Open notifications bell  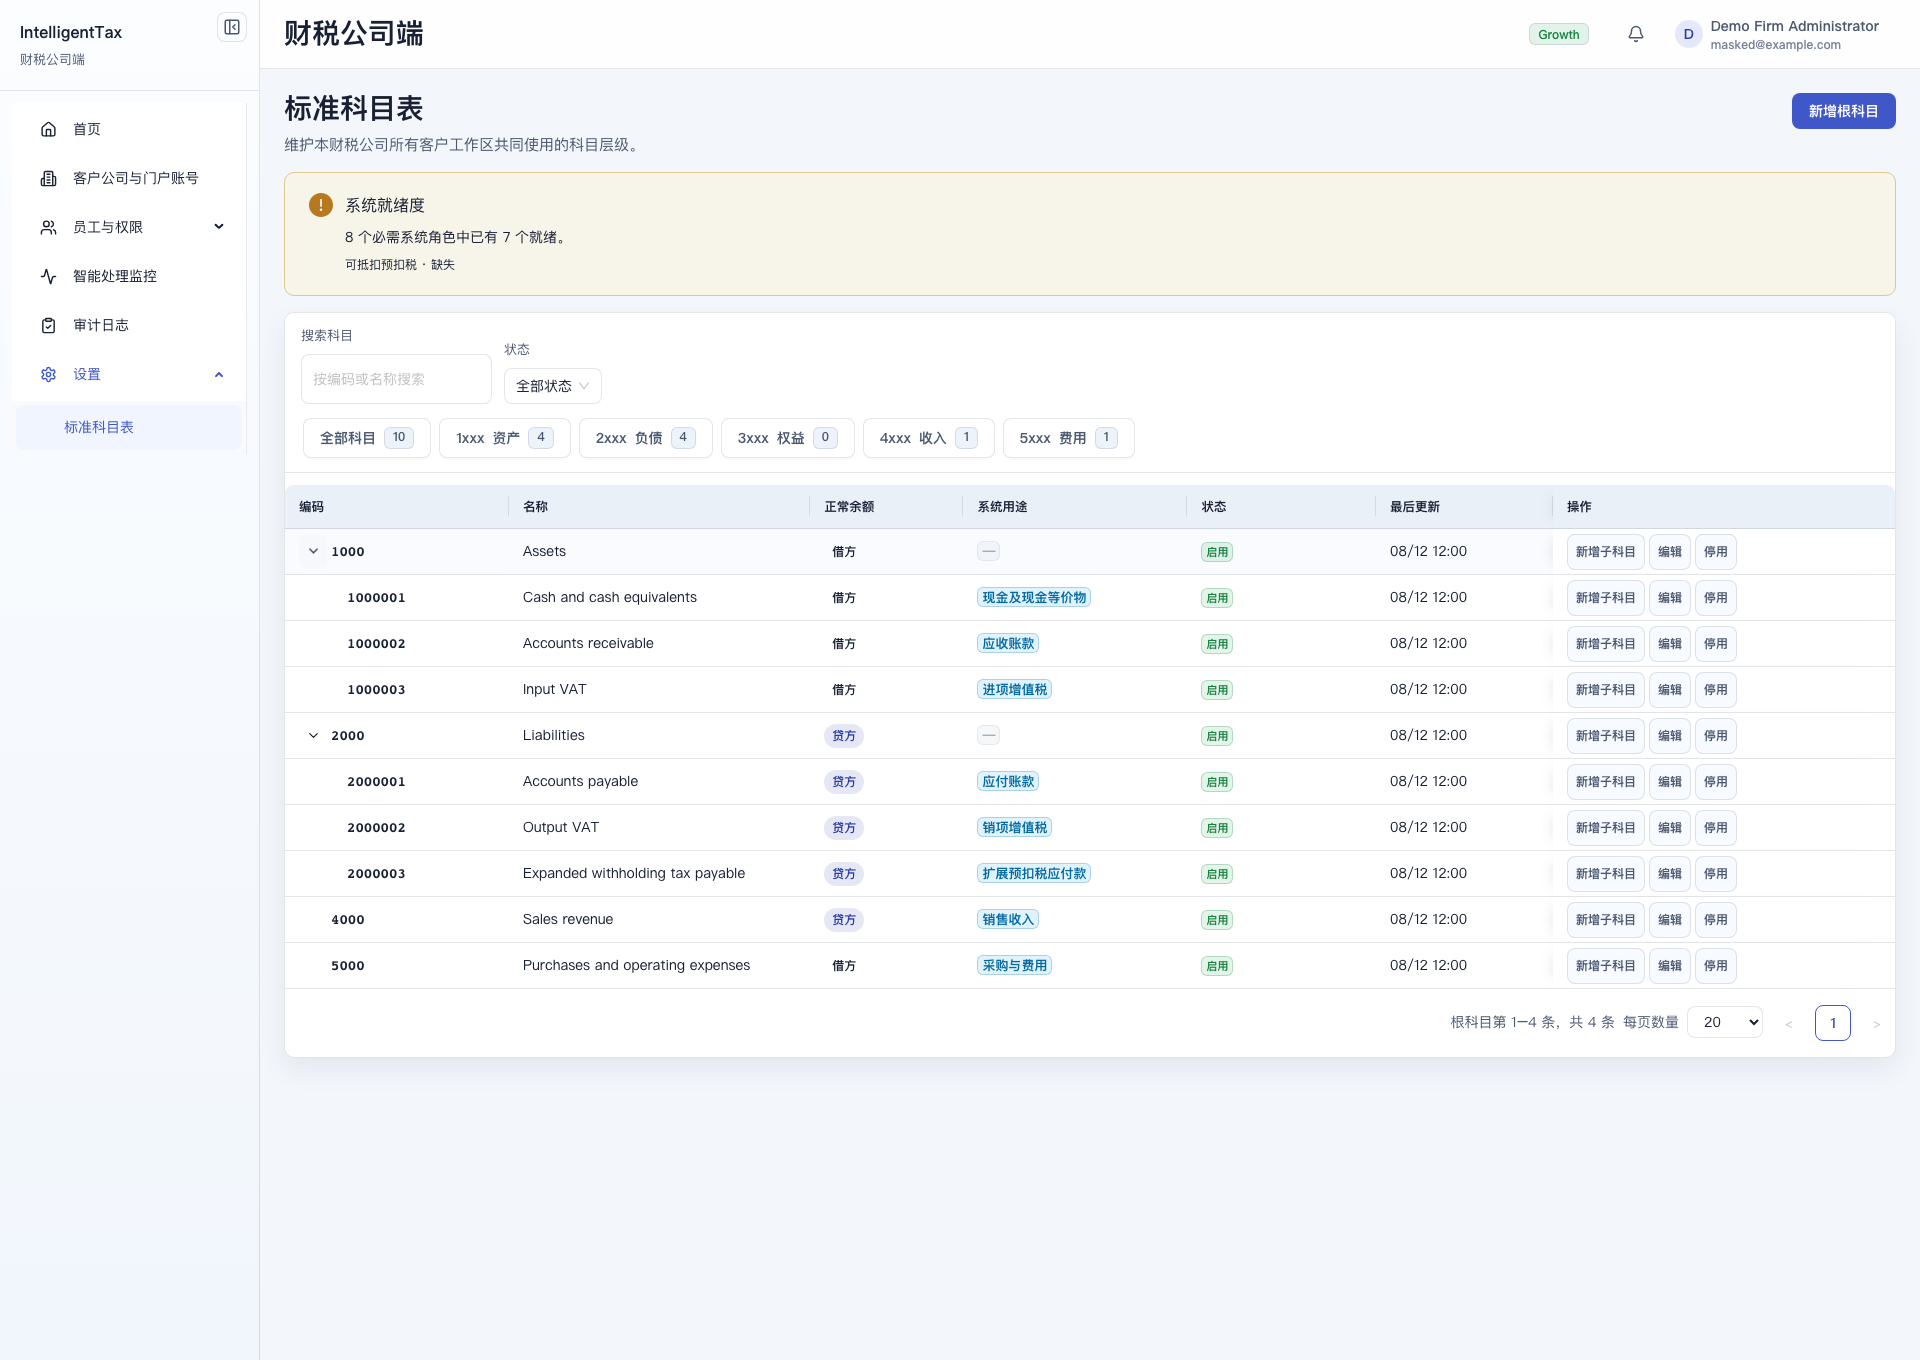tap(1636, 34)
